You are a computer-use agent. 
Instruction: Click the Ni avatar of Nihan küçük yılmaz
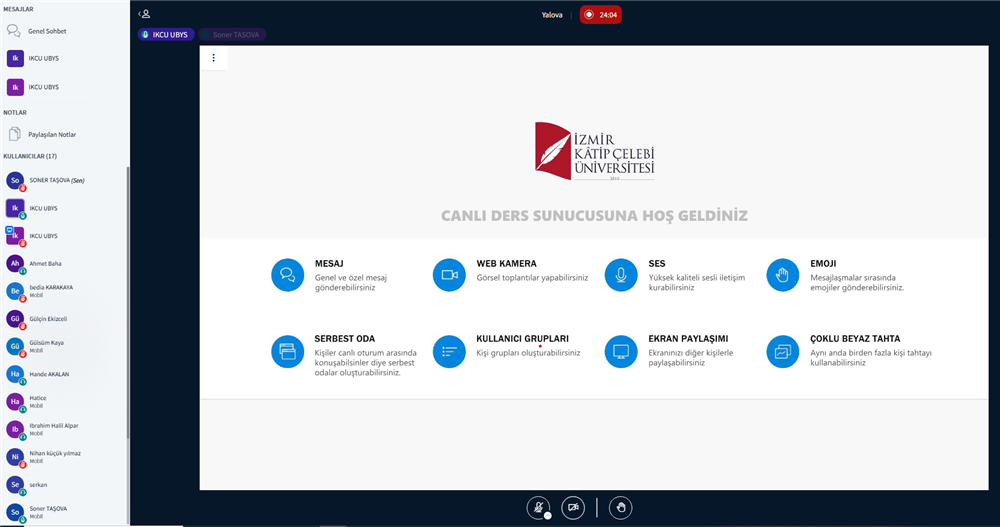tap(15, 457)
